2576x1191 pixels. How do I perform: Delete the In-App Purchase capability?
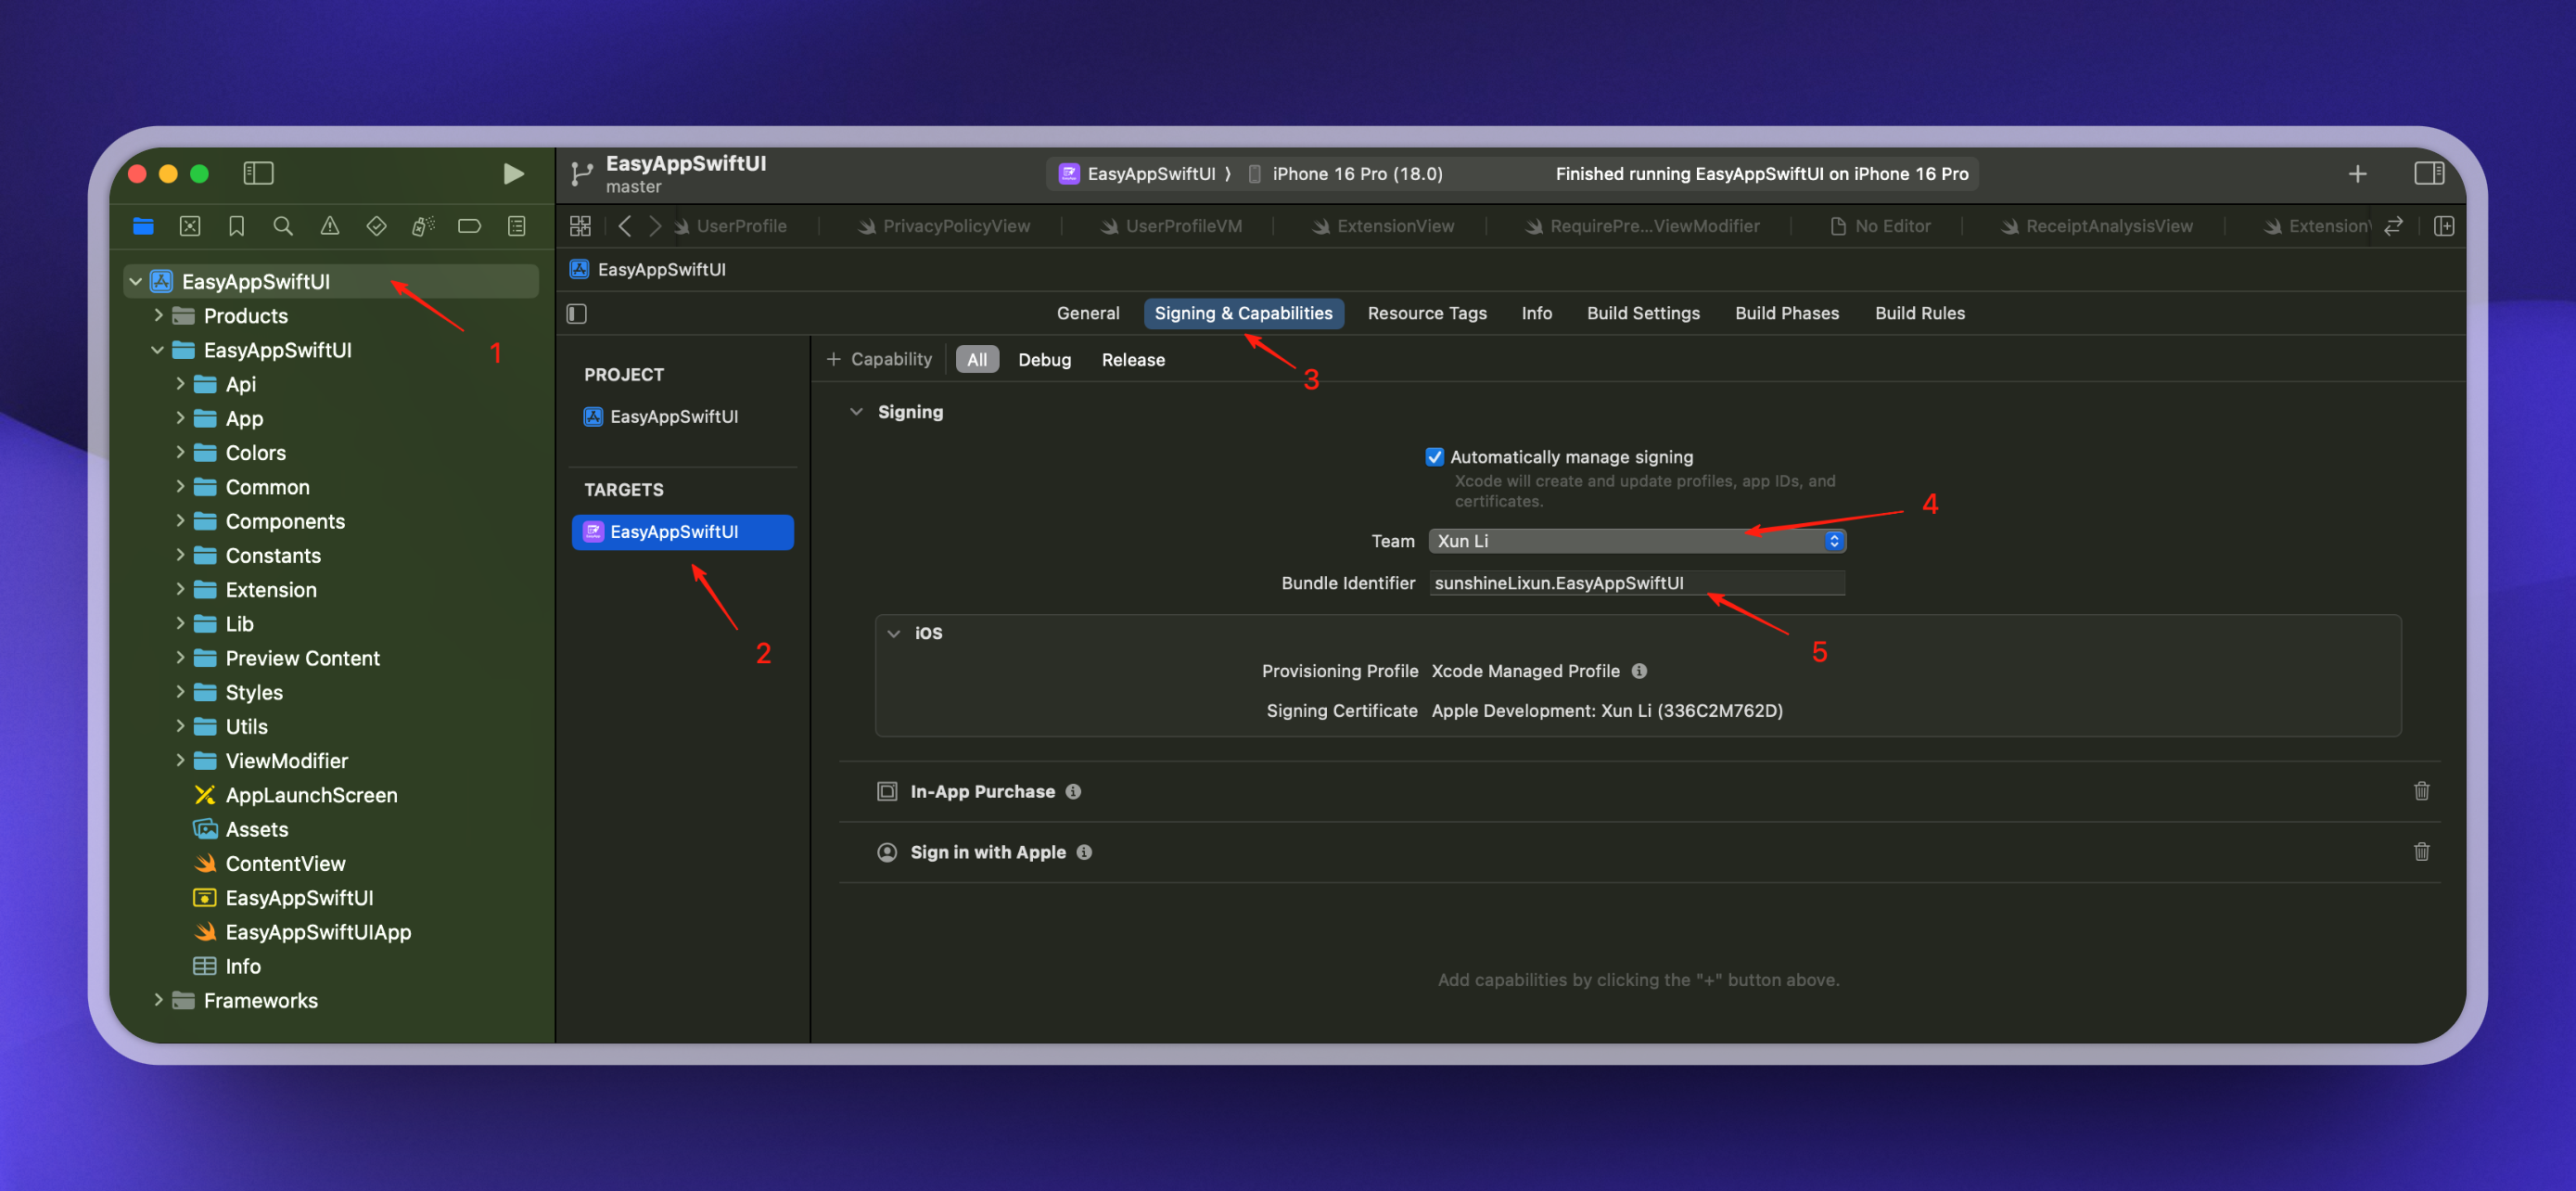(2421, 791)
